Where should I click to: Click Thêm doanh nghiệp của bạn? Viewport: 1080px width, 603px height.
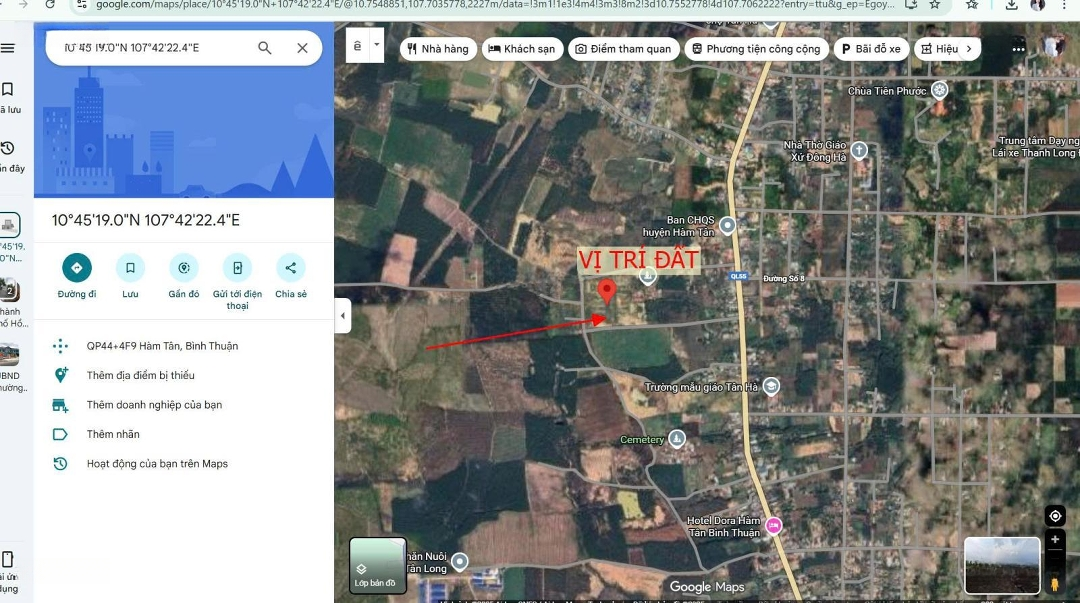[154, 405]
